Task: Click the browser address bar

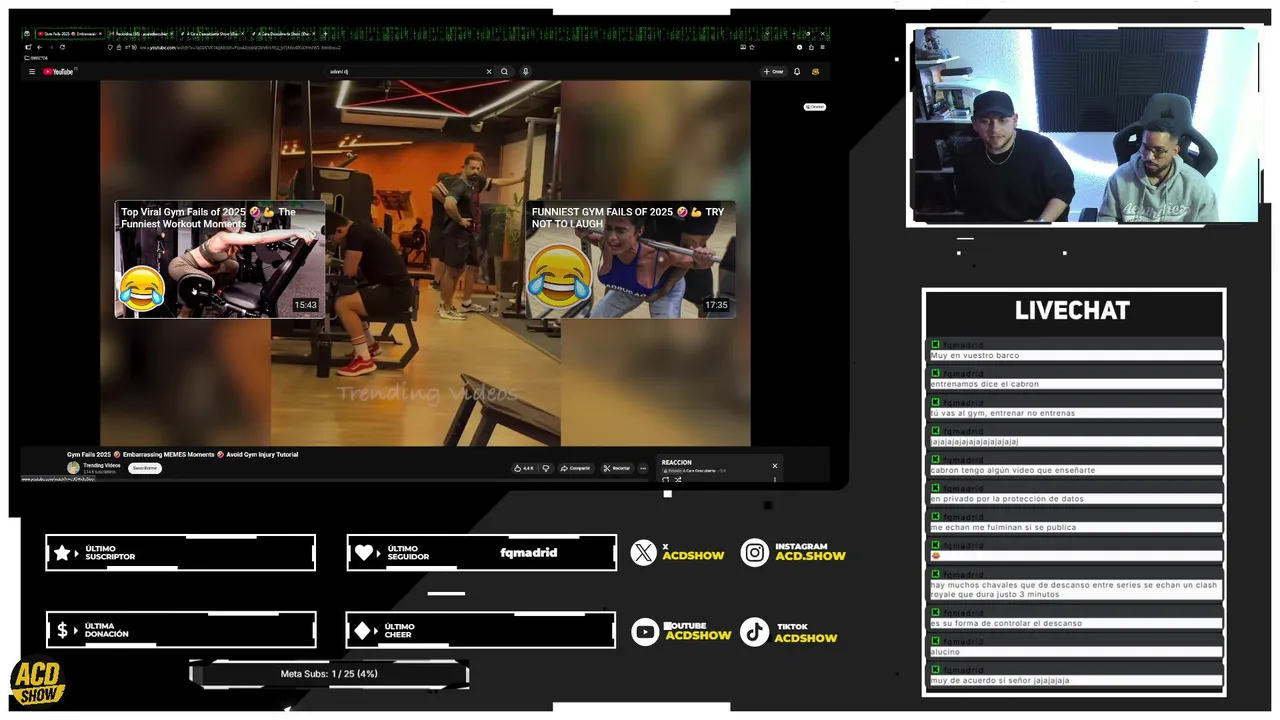Action: click(x=430, y=47)
